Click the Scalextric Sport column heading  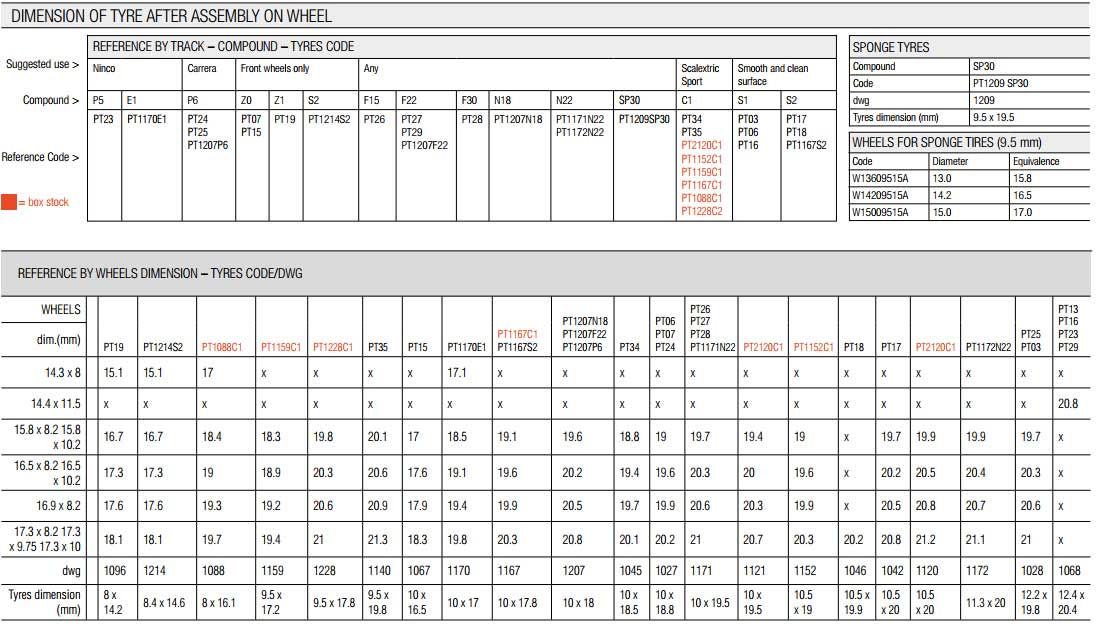(699, 75)
